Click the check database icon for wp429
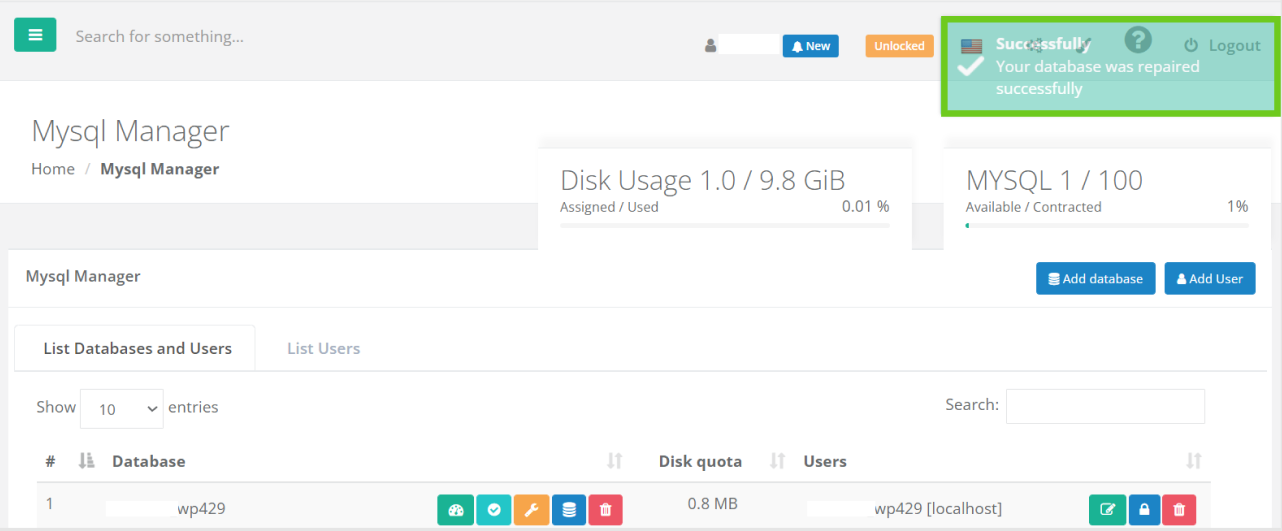Screen dimensions: 1282x531 (x=494, y=510)
